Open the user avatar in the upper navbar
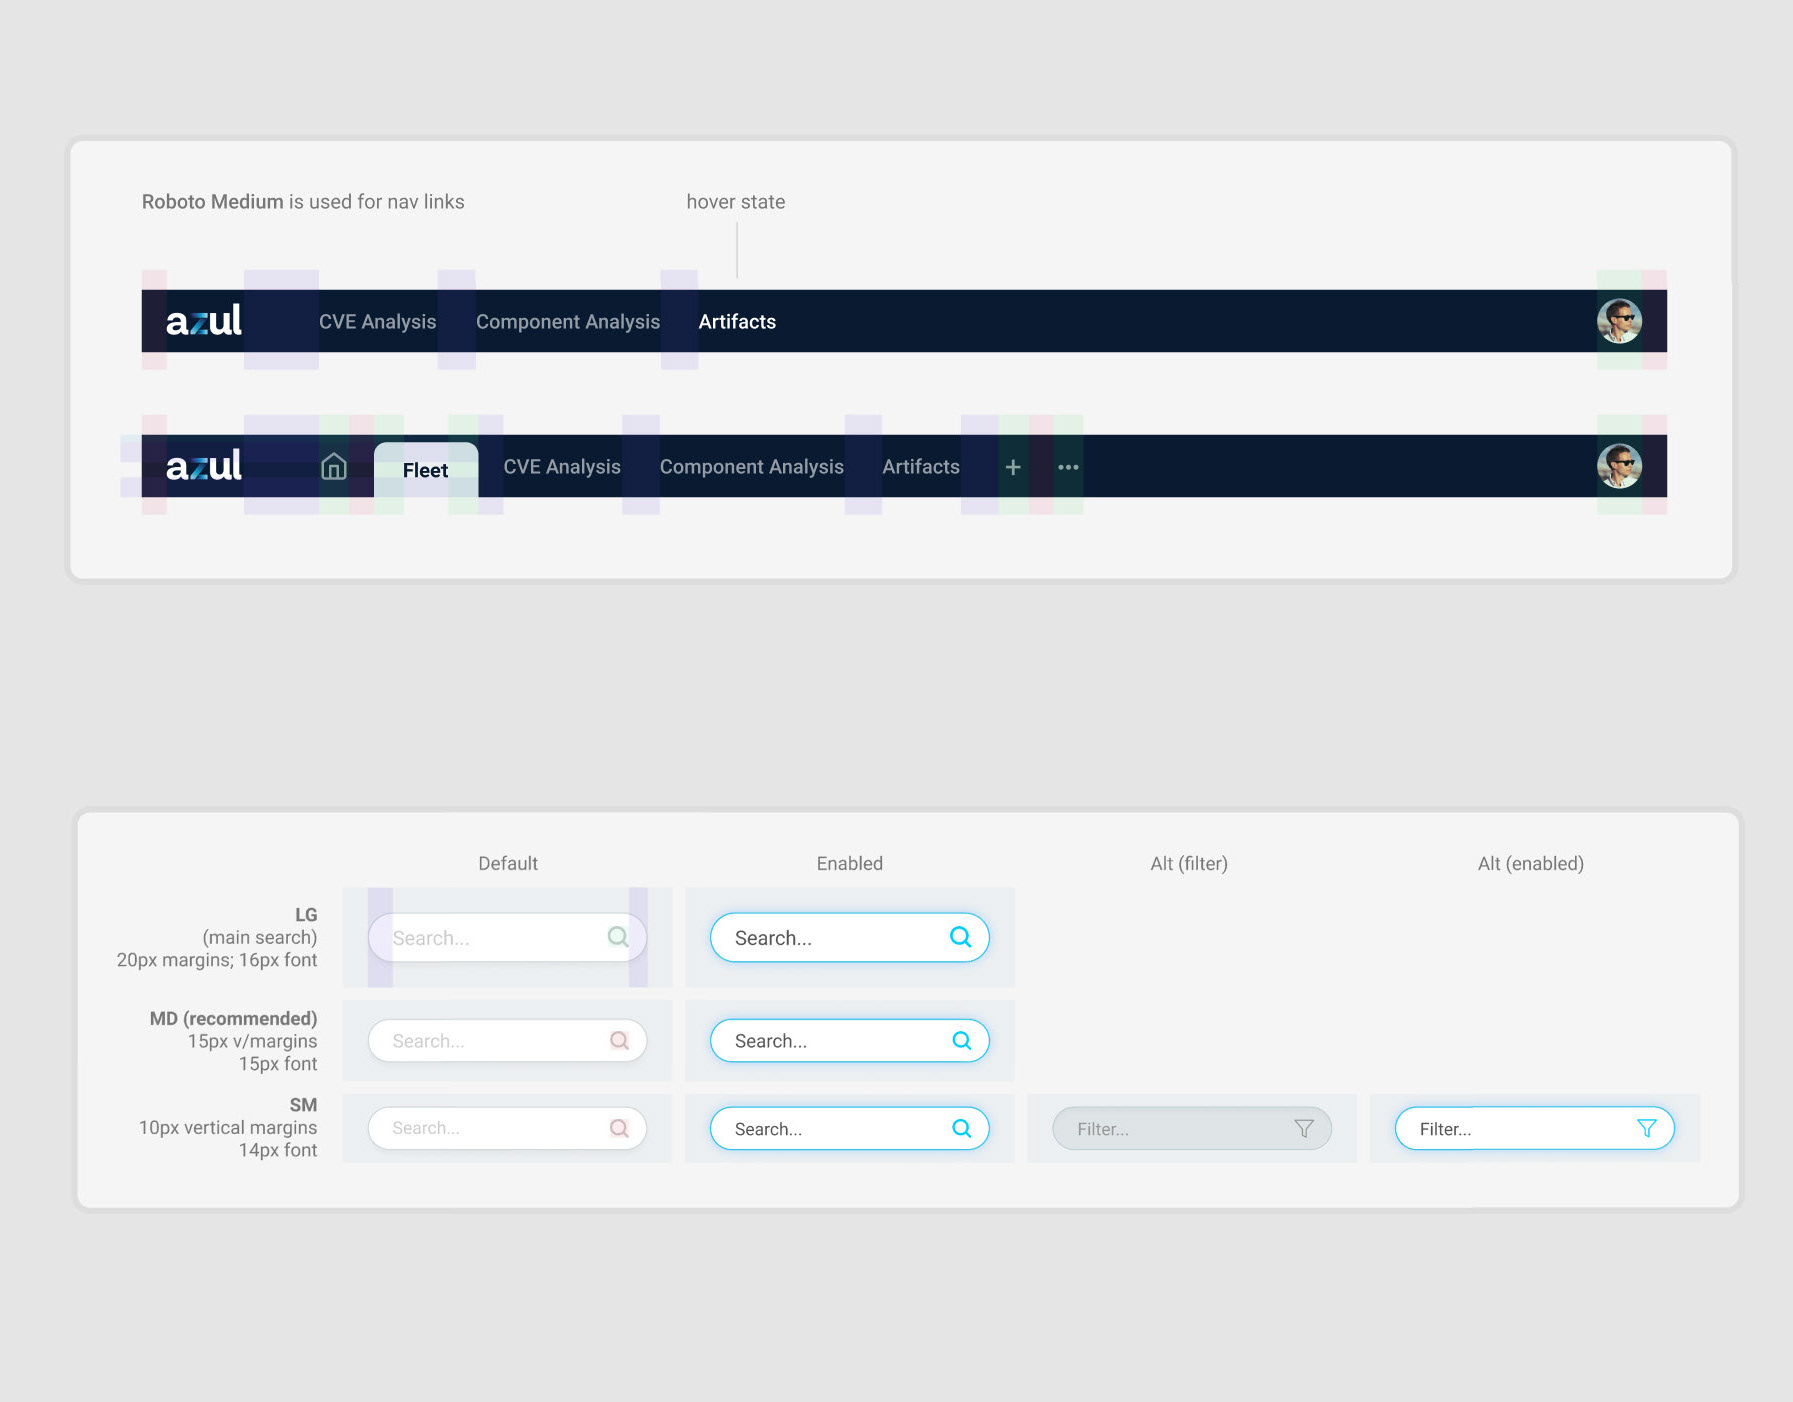The image size is (1793, 1402). 1619,321
